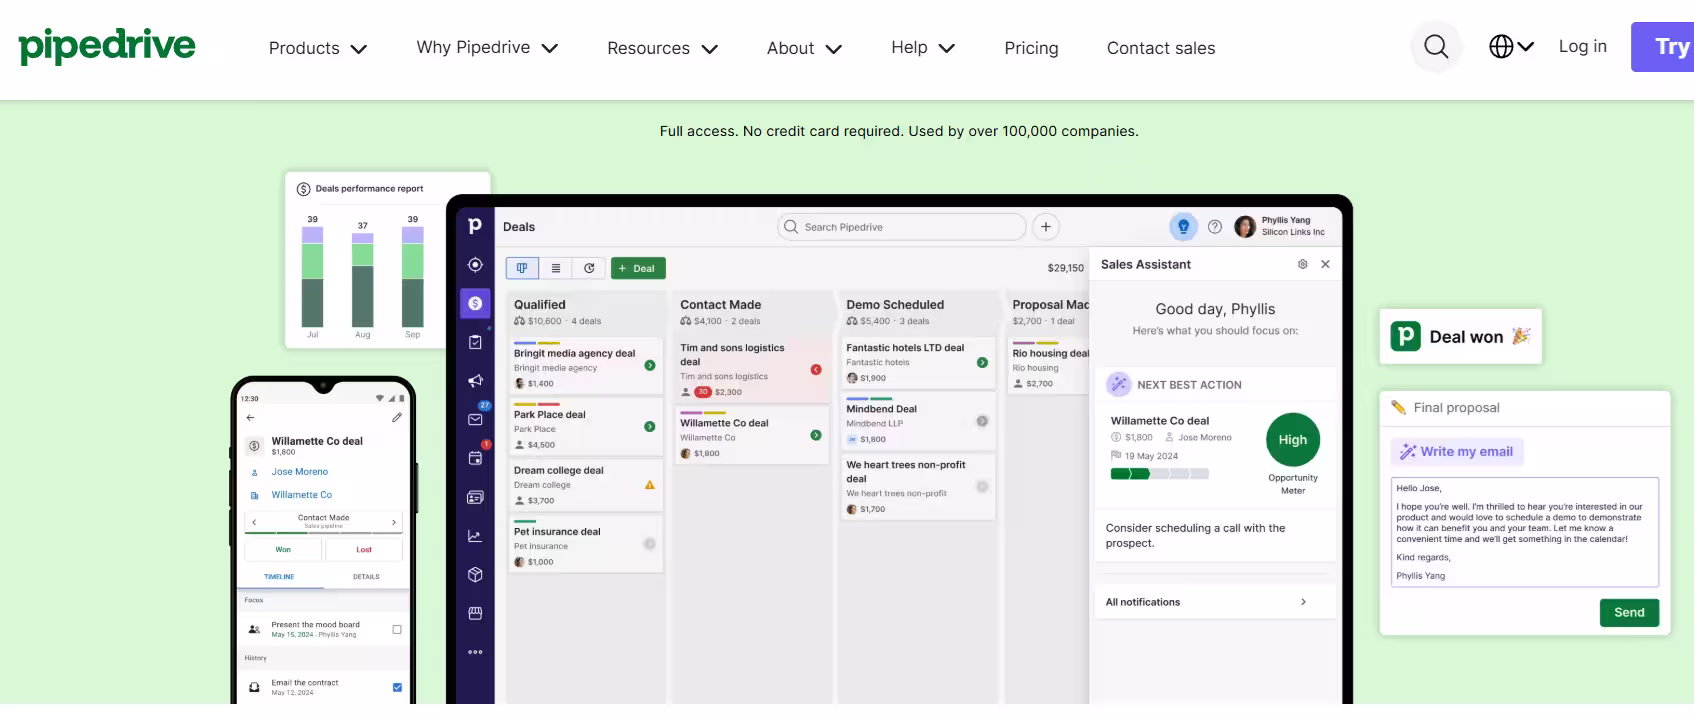This screenshot has width=1694, height=720.
Task: Tap the Lost button on the phone
Action: [364, 550]
